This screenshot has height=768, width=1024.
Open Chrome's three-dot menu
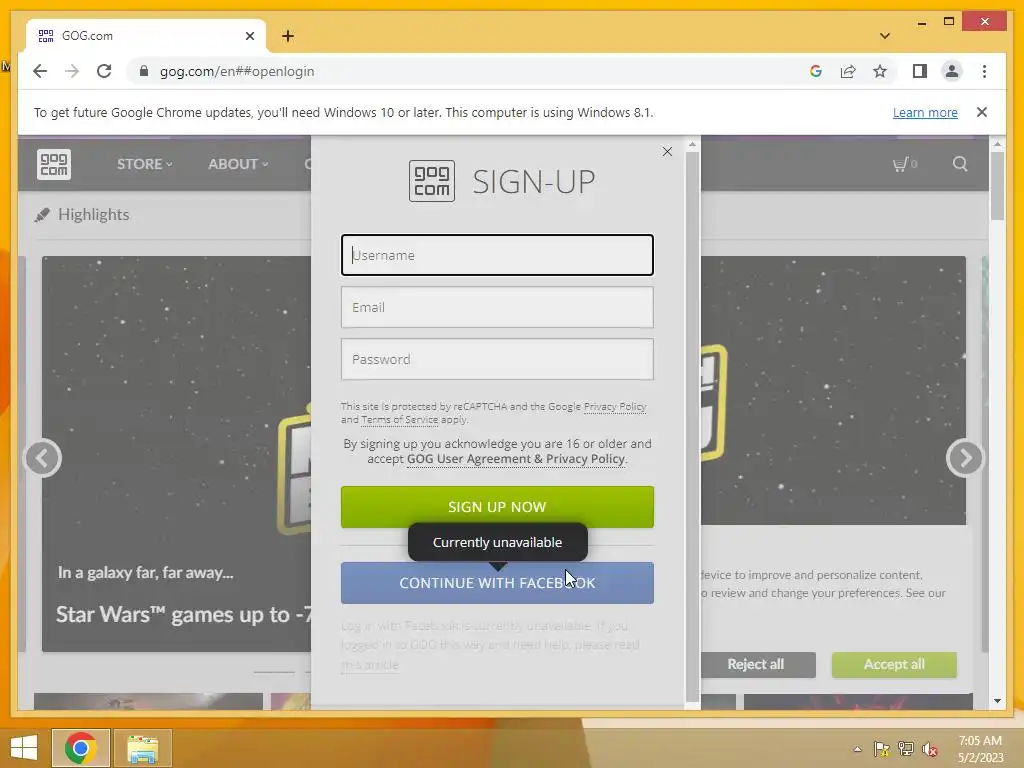click(984, 71)
